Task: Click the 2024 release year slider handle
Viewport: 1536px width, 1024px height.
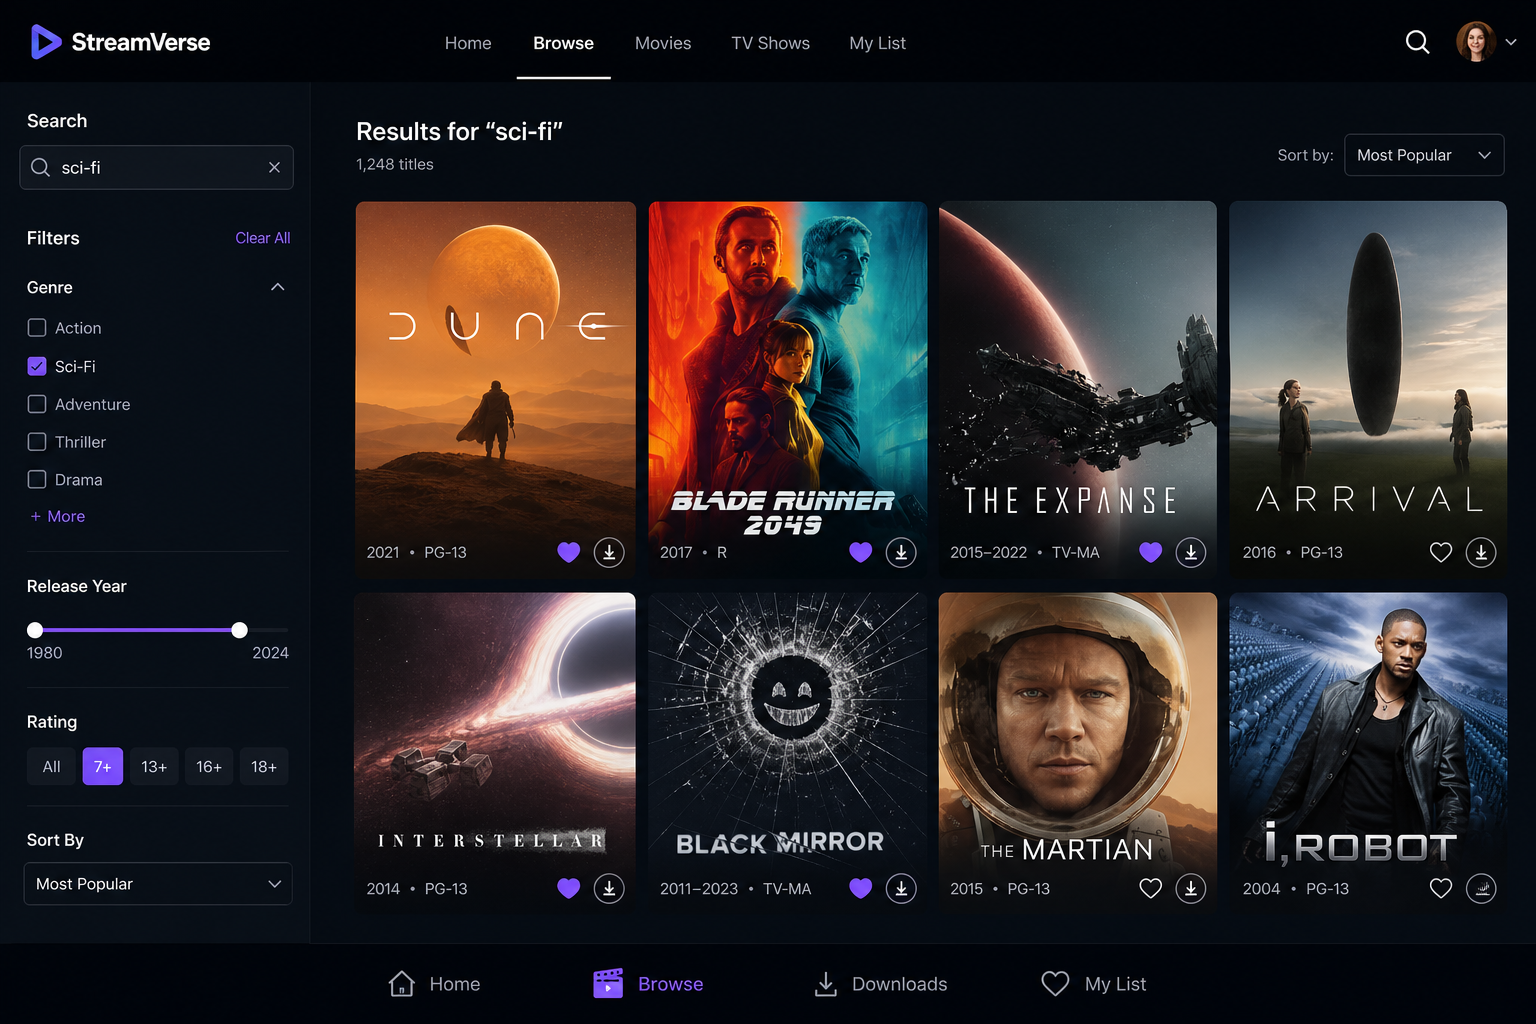Action: coord(239,630)
